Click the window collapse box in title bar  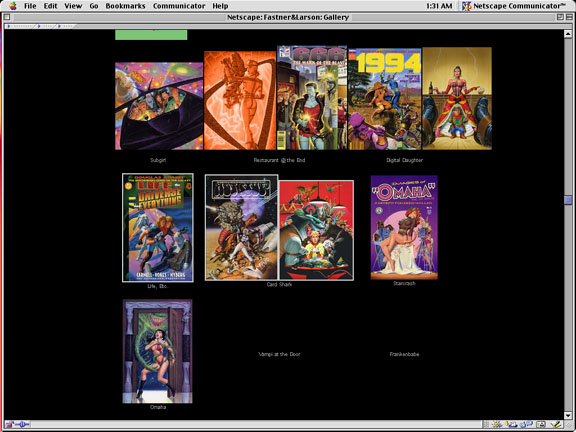(569, 17)
